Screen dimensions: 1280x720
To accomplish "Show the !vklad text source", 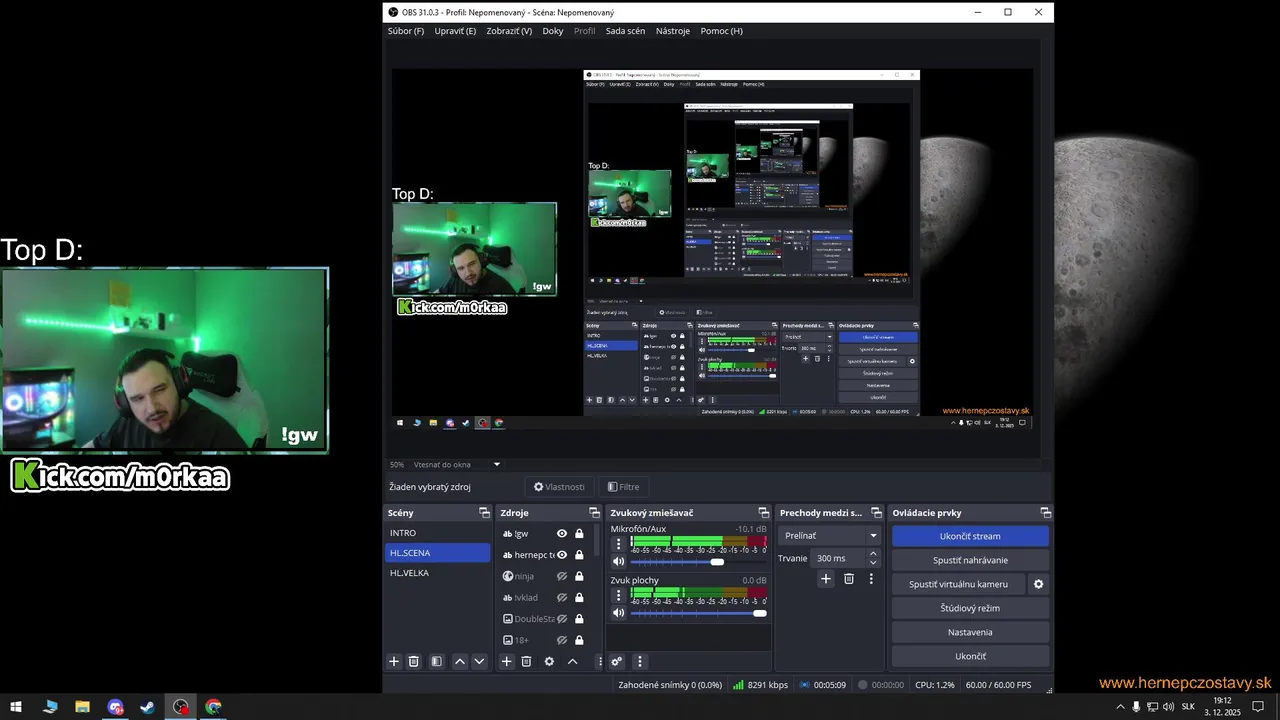I will (562, 598).
